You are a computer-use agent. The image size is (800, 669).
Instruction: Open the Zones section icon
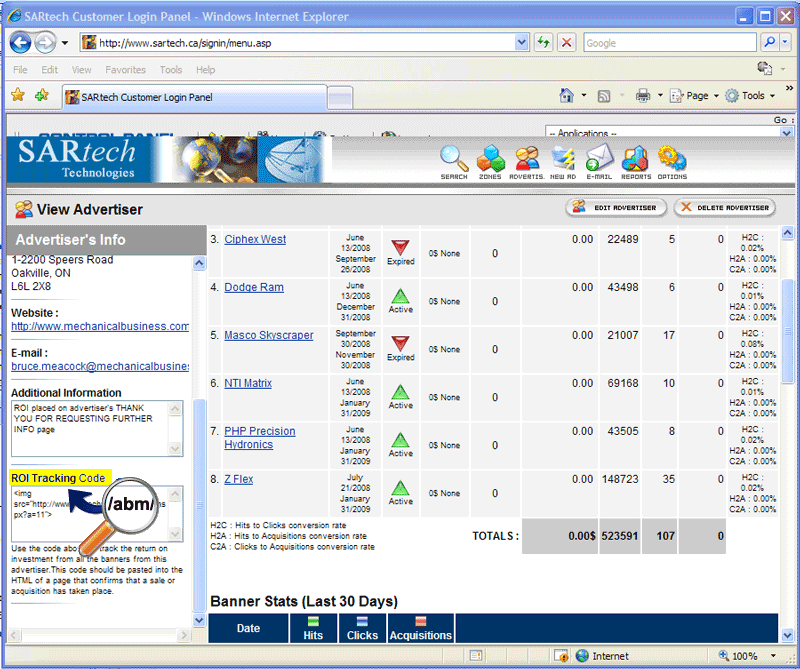pos(490,162)
